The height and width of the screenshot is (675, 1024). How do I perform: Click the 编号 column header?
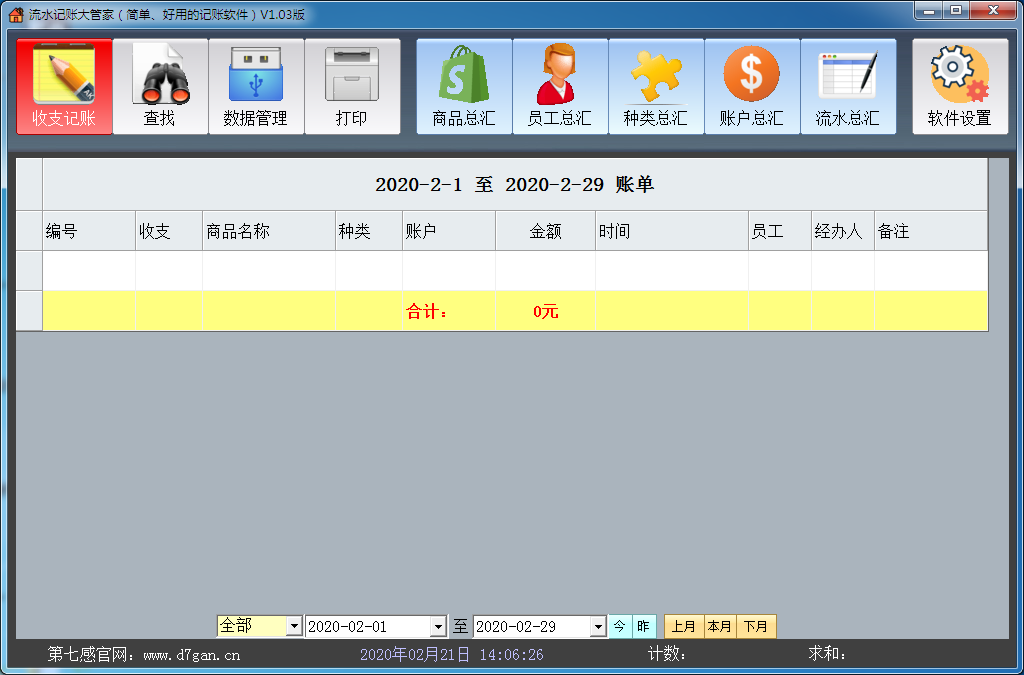(x=89, y=231)
